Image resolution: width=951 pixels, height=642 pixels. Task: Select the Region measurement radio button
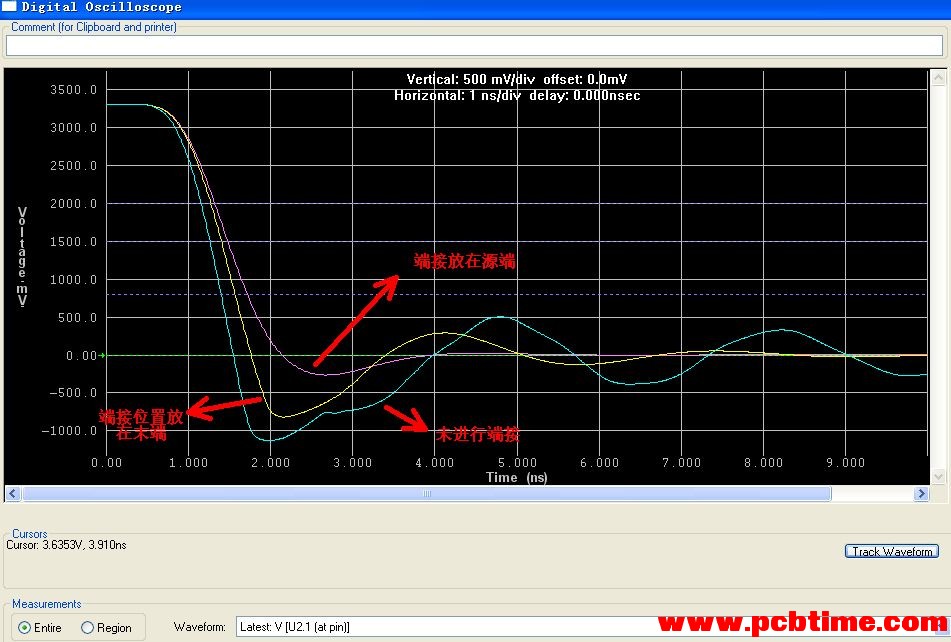[x=87, y=627]
